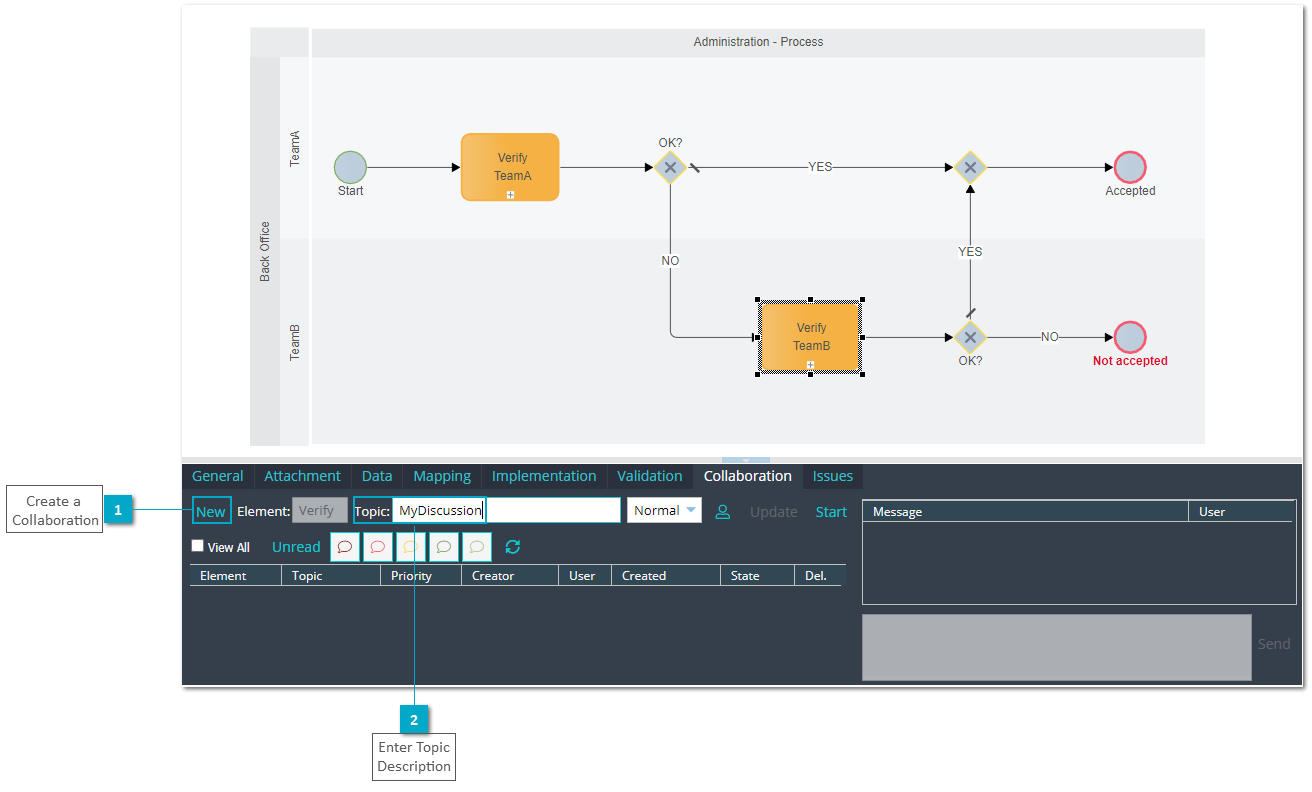
Task: Select the Accepted end event circle
Action: pos(1130,167)
